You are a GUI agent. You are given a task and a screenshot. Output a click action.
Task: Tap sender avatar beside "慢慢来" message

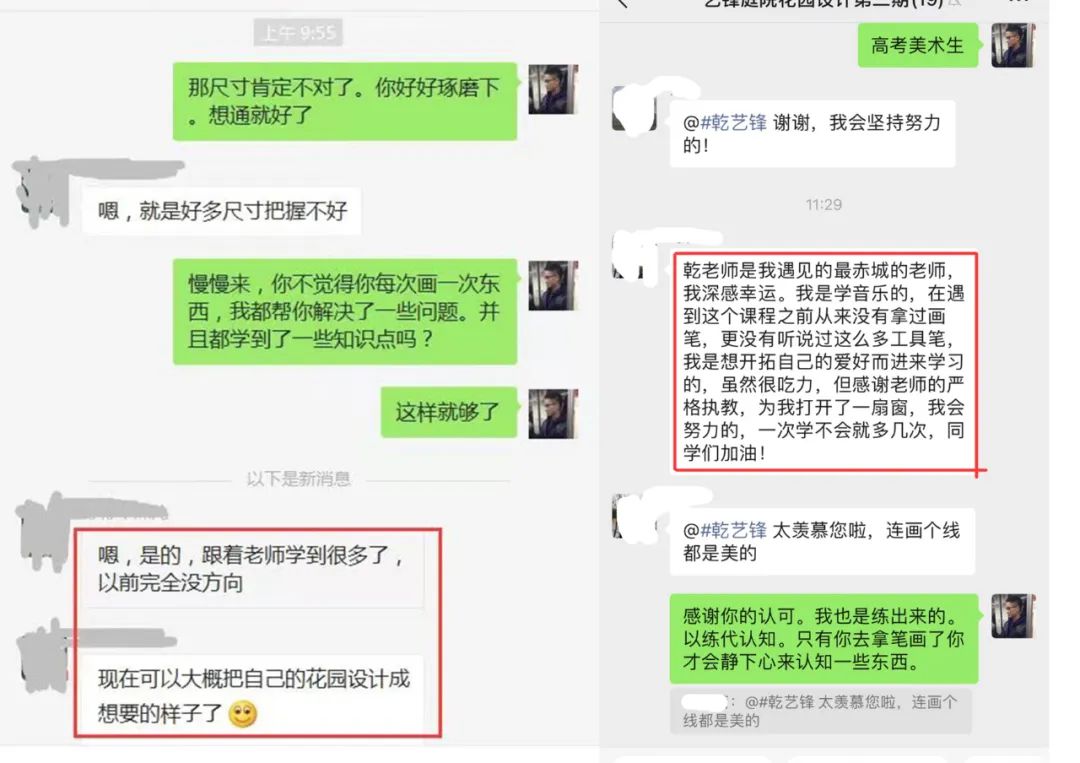point(553,285)
